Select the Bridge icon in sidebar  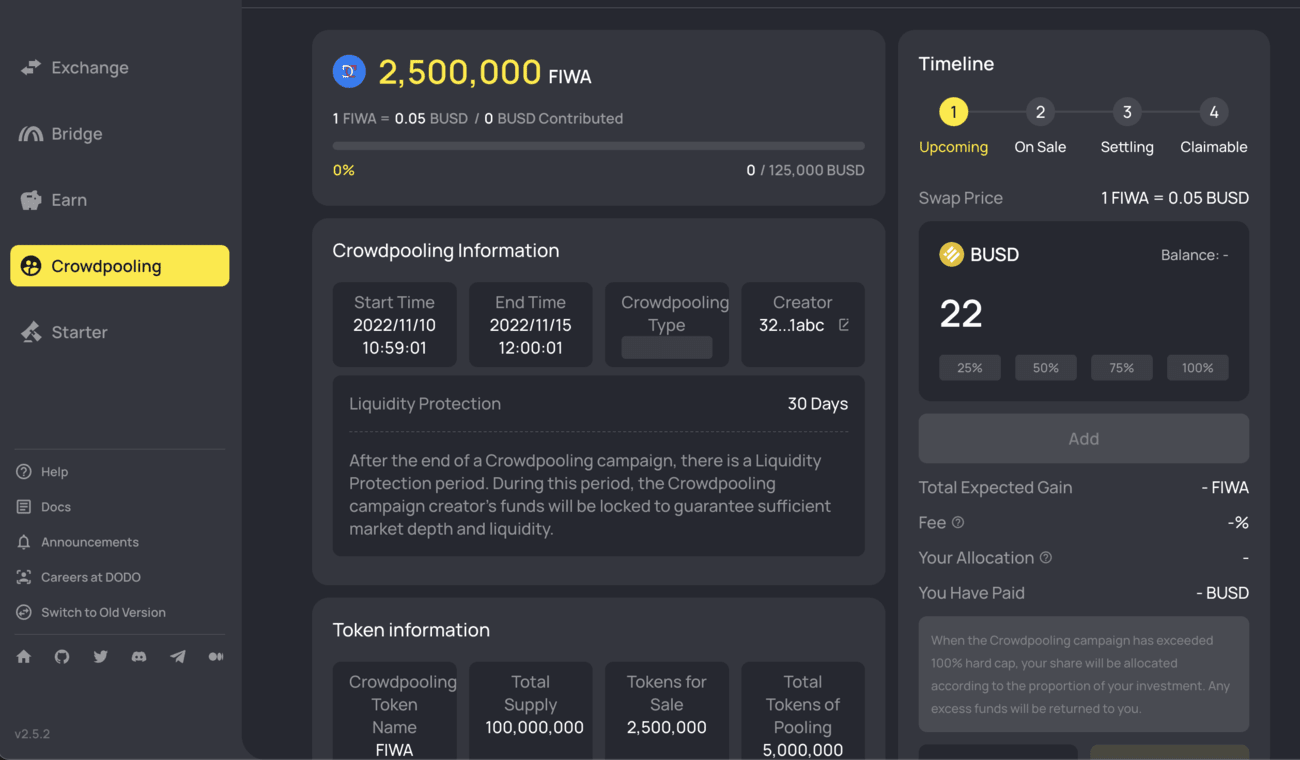(x=31, y=133)
